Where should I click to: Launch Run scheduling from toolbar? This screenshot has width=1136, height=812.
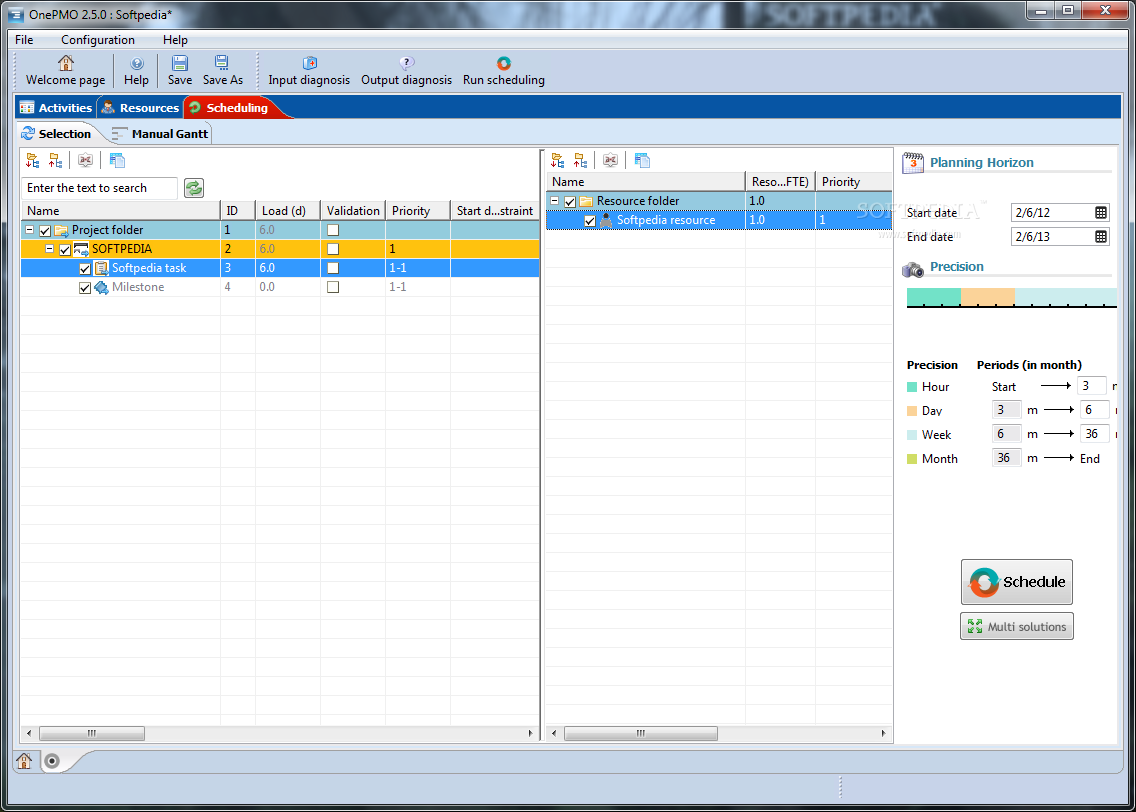[x=504, y=71]
